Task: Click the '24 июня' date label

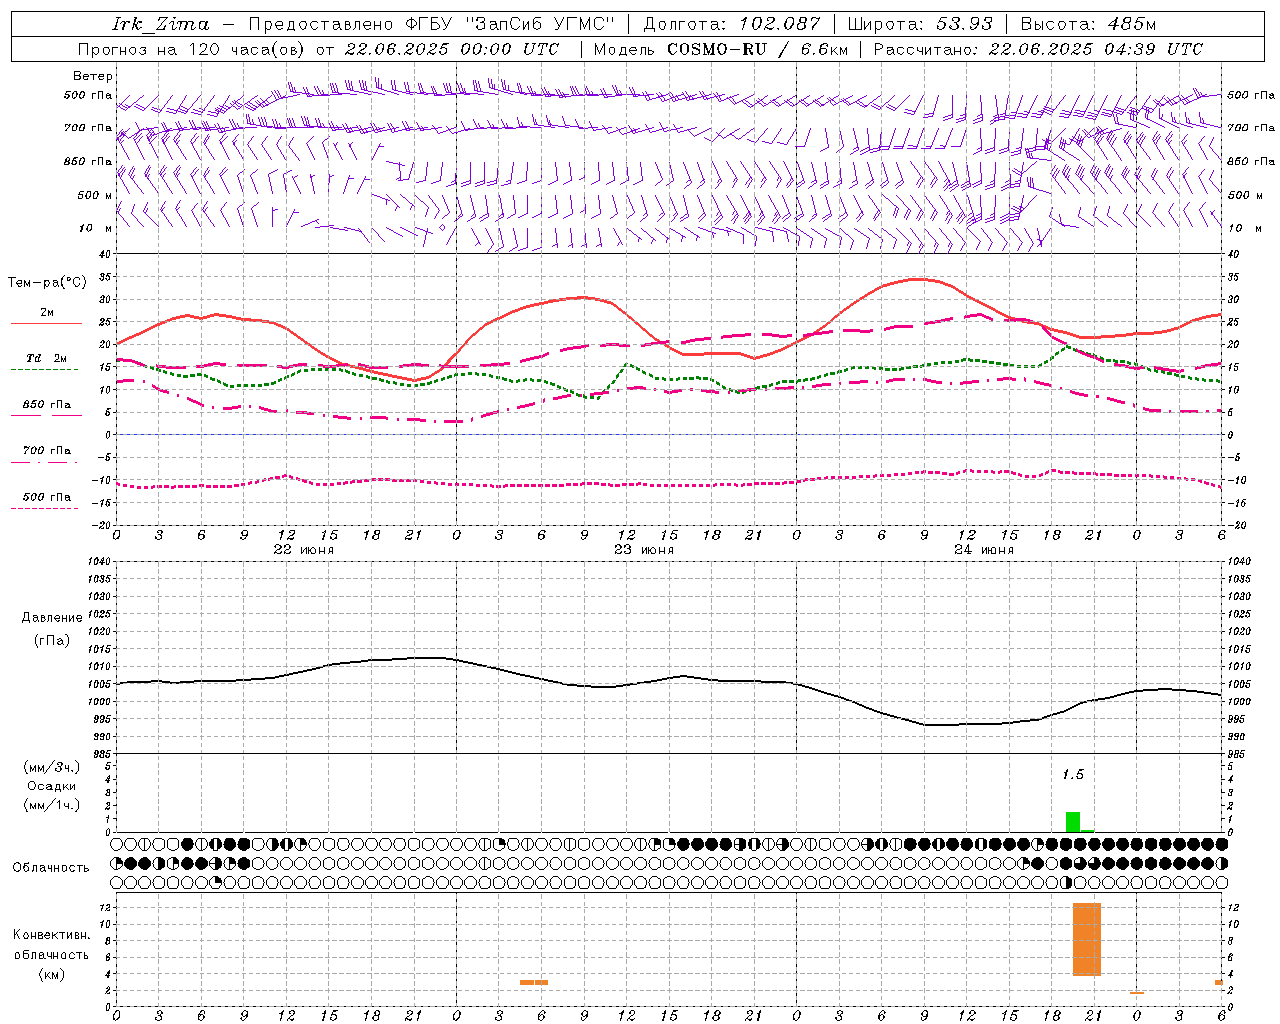Action: (x=984, y=550)
